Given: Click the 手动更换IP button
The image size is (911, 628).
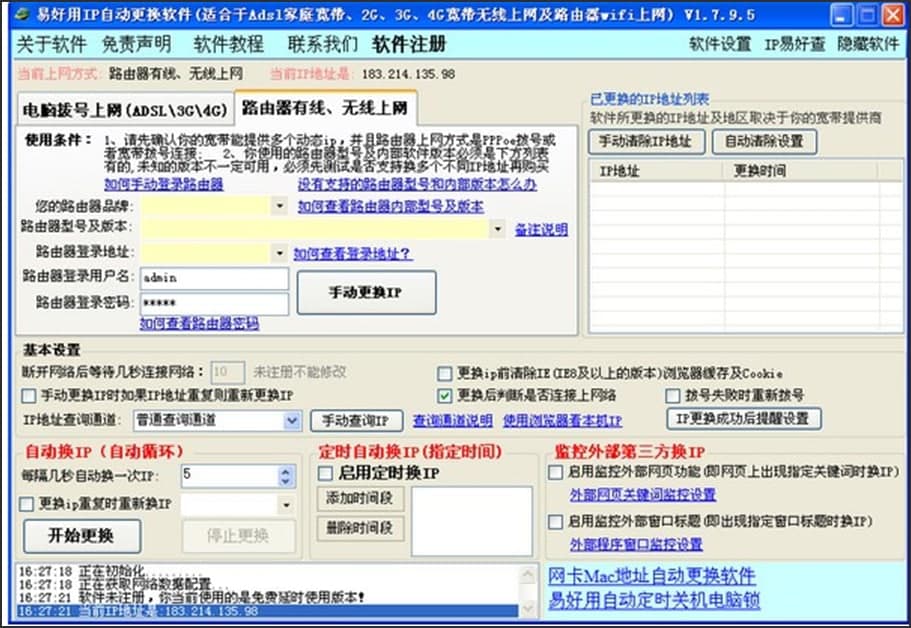Looking at the screenshot, I should pyautogui.click(x=367, y=293).
